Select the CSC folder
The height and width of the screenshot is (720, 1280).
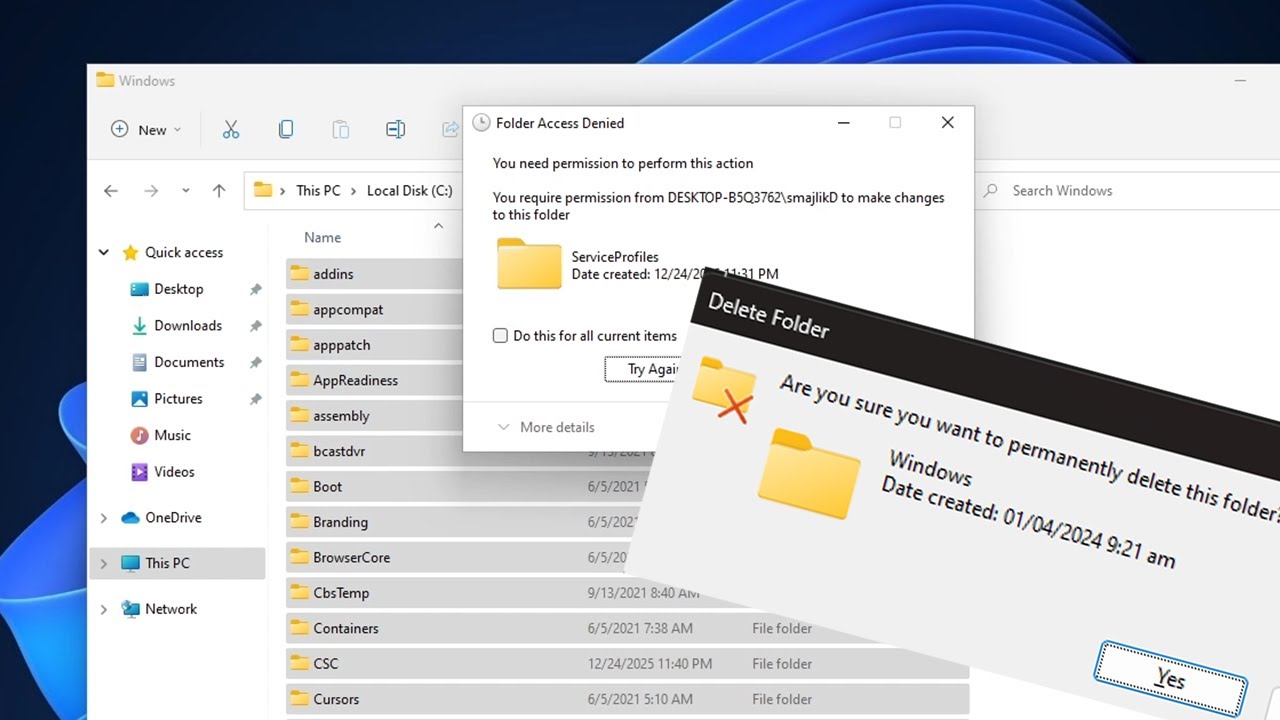627,664
